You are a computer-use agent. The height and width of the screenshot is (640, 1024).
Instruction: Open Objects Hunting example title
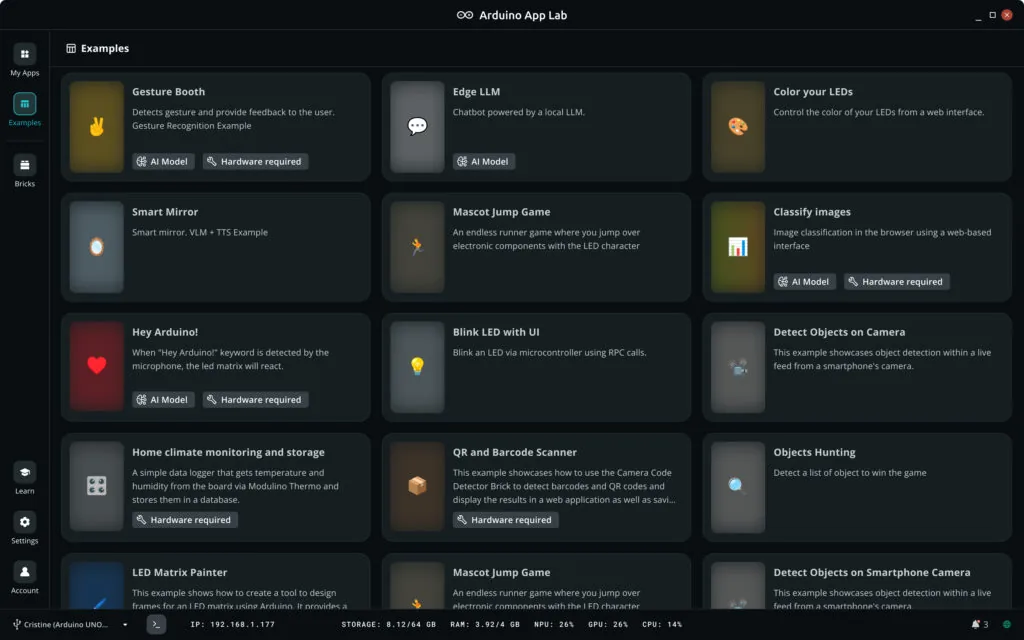point(814,453)
